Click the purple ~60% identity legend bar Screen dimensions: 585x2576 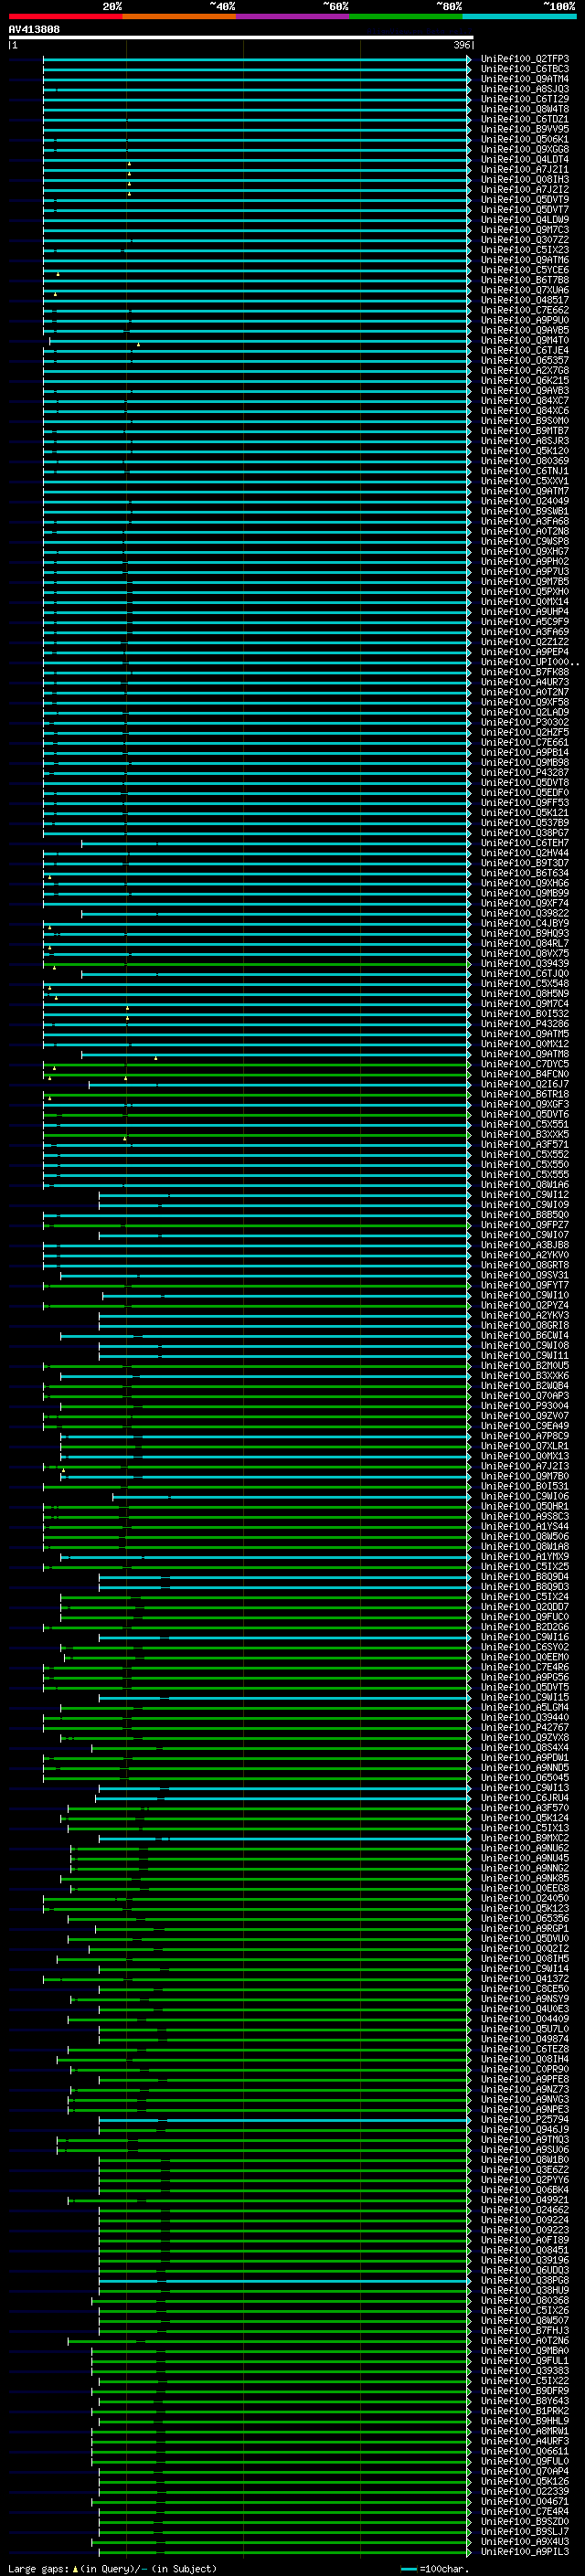pyautogui.click(x=293, y=16)
